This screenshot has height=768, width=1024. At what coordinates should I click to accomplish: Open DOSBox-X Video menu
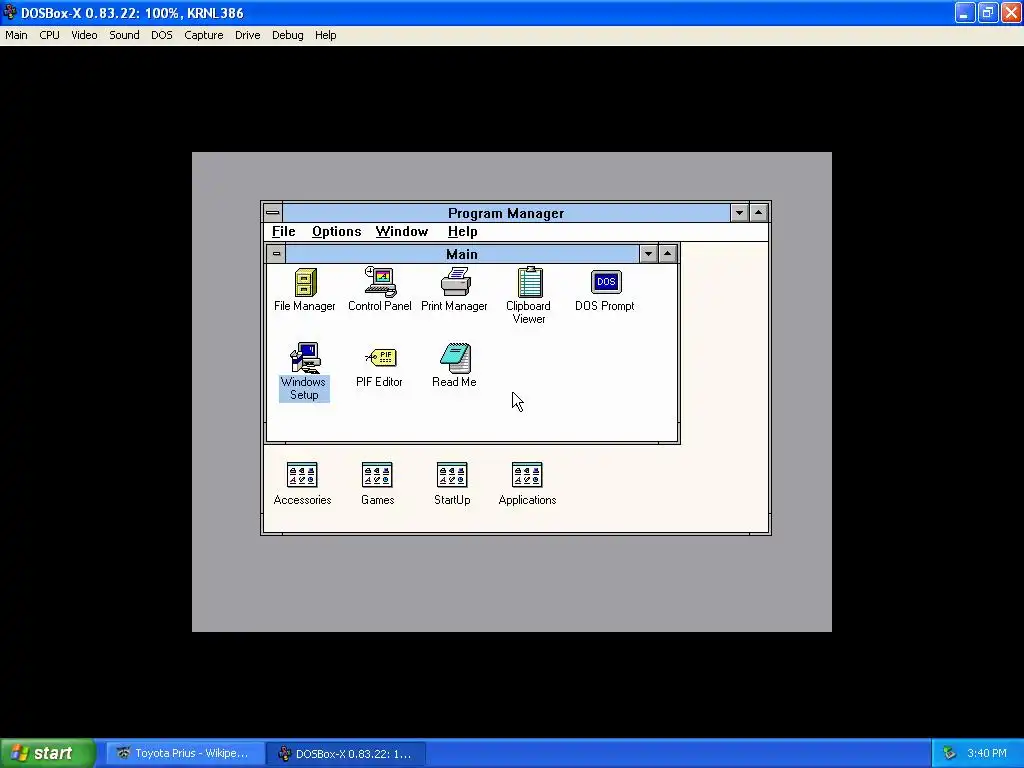[x=84, y=35]
